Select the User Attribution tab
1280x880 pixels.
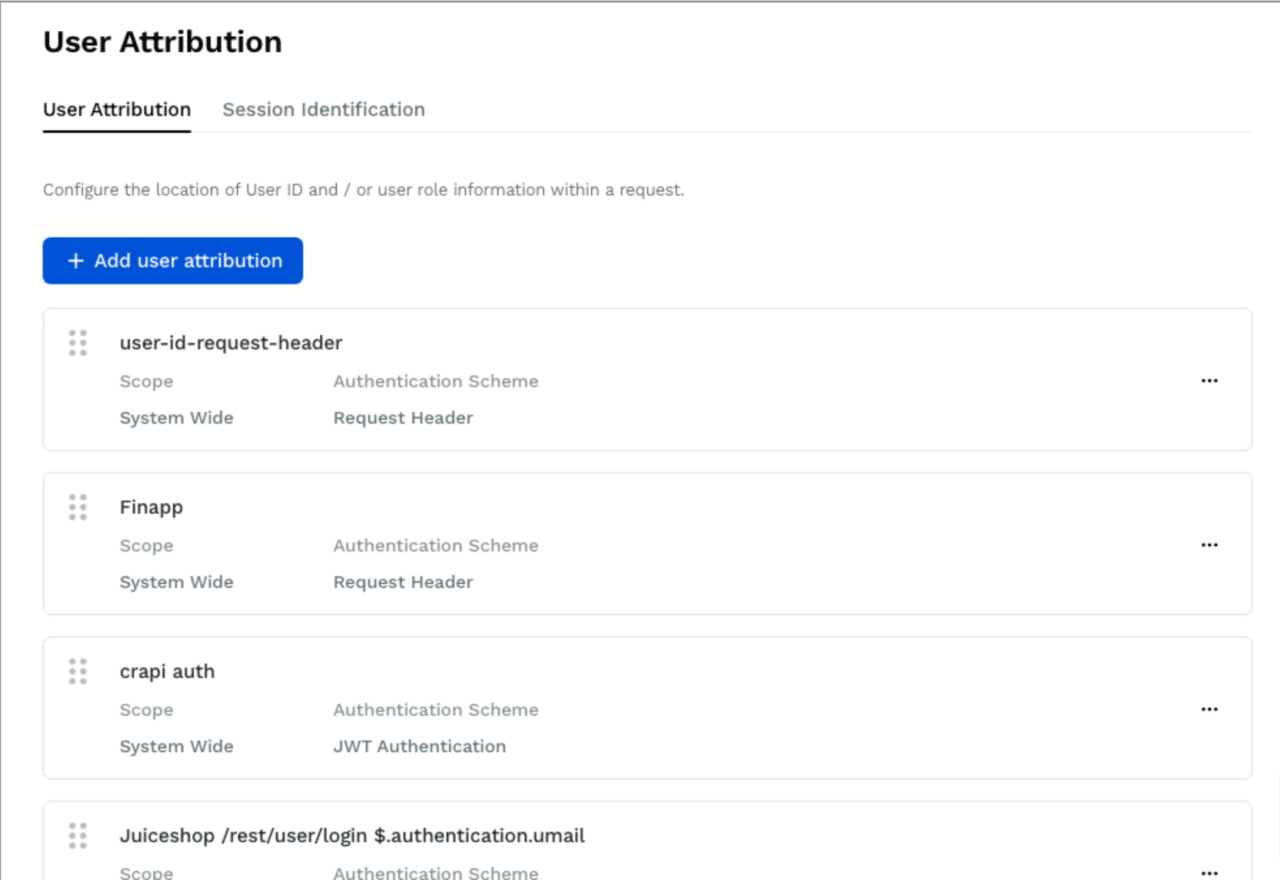click(x=116, y=109)
